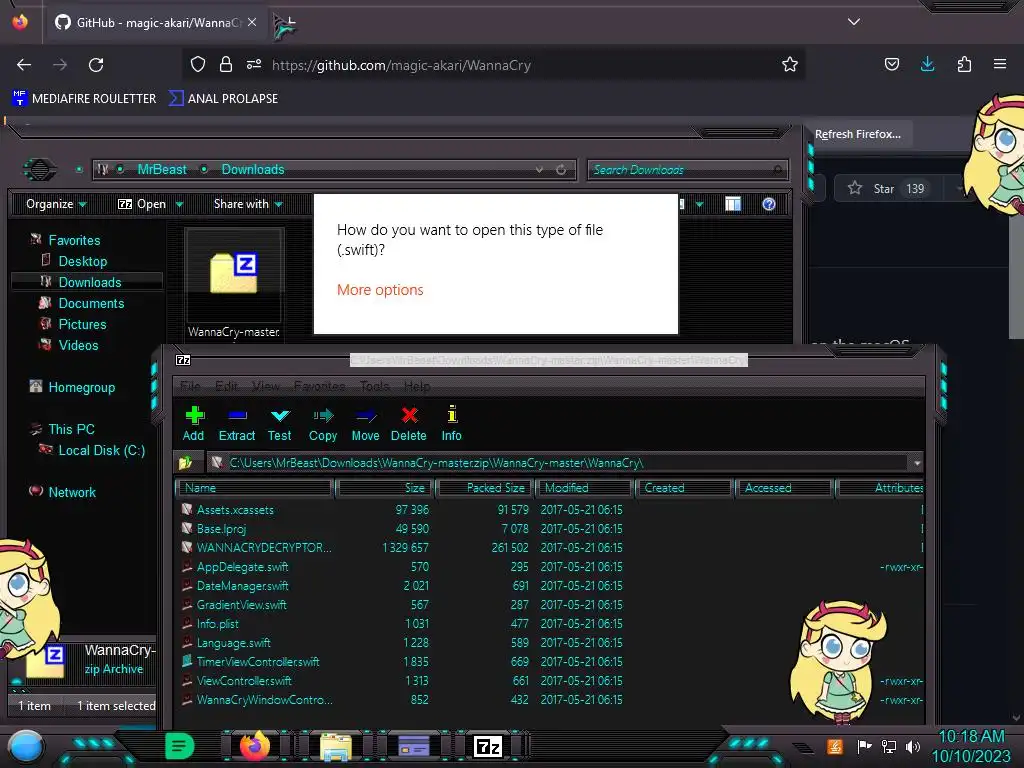Sort 7-Zip list by Name column

[255, 488]
